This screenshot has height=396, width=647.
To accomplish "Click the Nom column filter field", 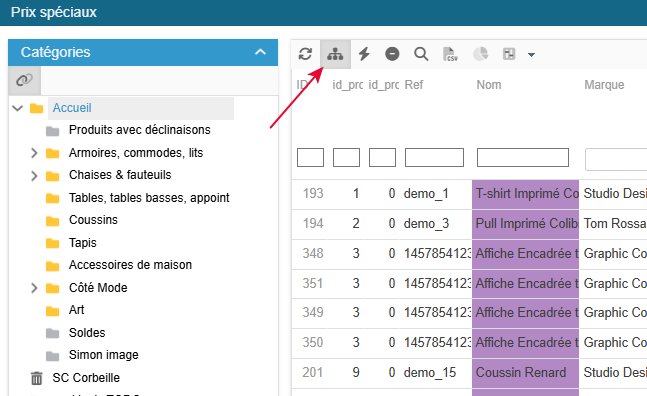I will coord(523,158).
